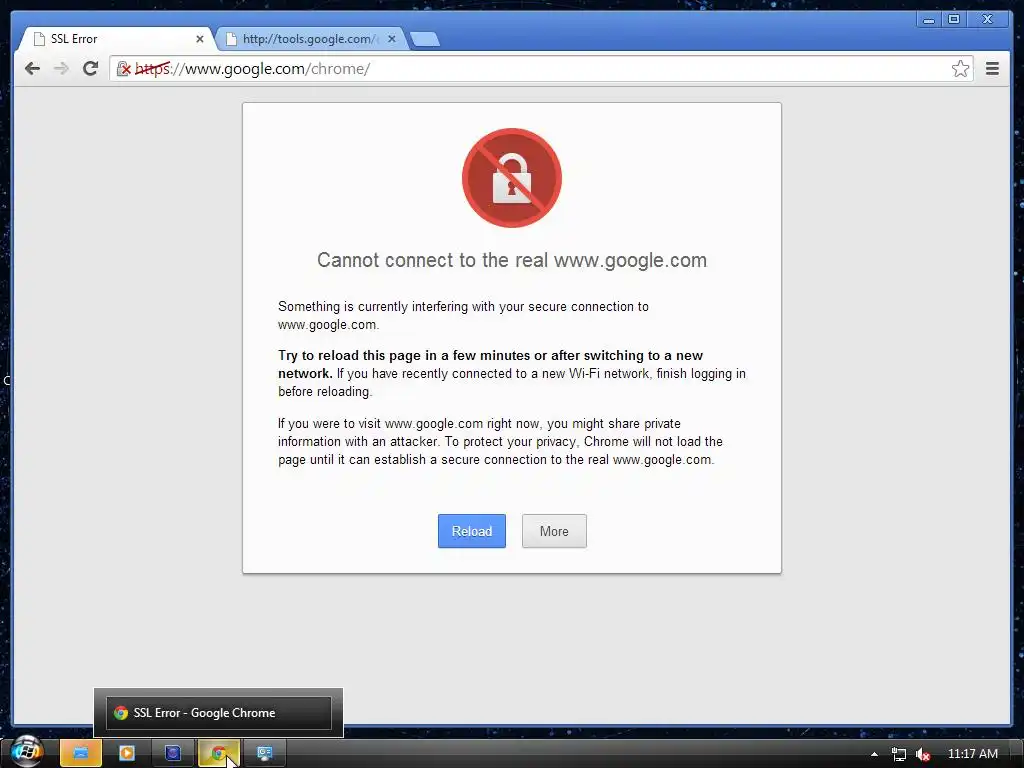Click the network status tray icon
Screen dimensions: 1024x768
click(899, 754)
